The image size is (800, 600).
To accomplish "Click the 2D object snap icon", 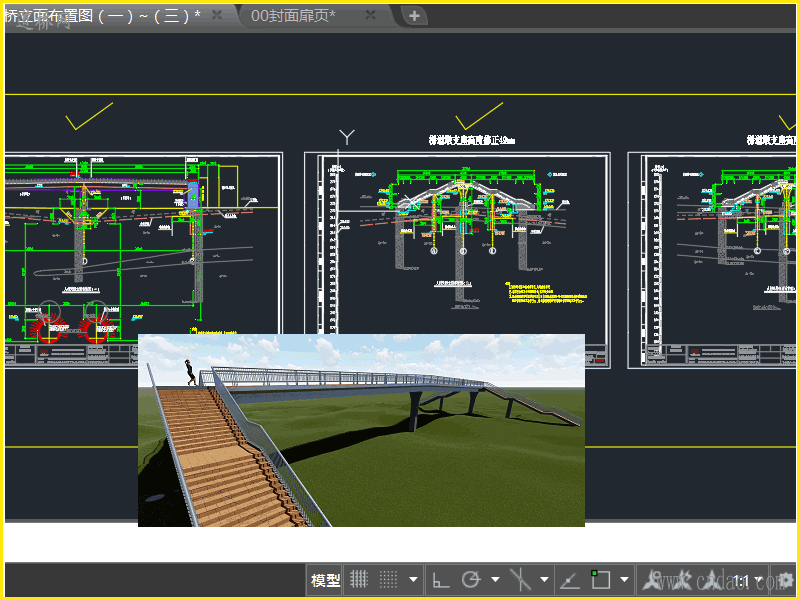I will click(x=600, y=580).
